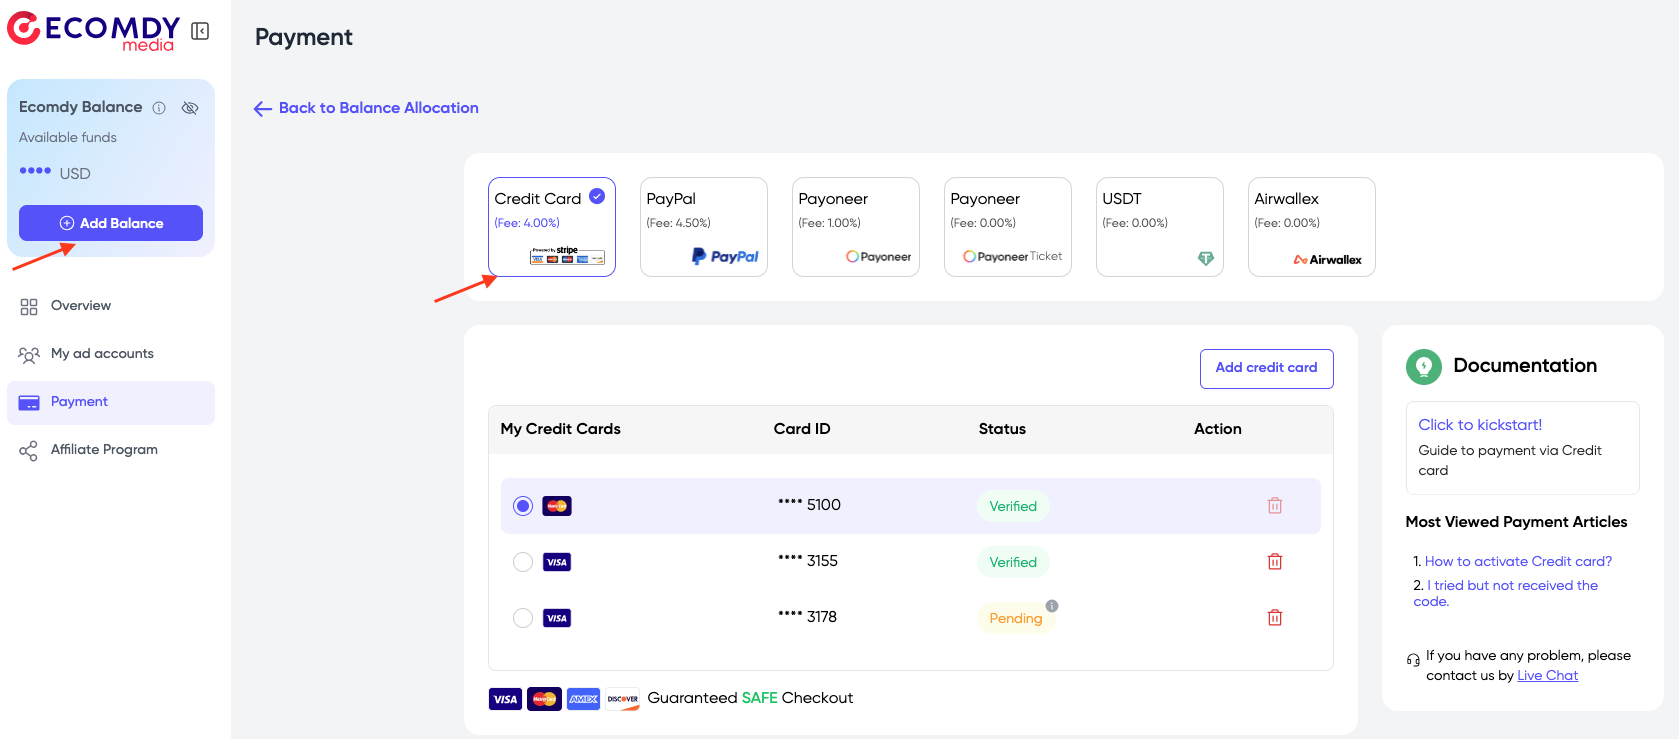Viewport: 1679px width, 739px height.
Task: Click info icon beside Pending status
Action: click(1052, 606)
